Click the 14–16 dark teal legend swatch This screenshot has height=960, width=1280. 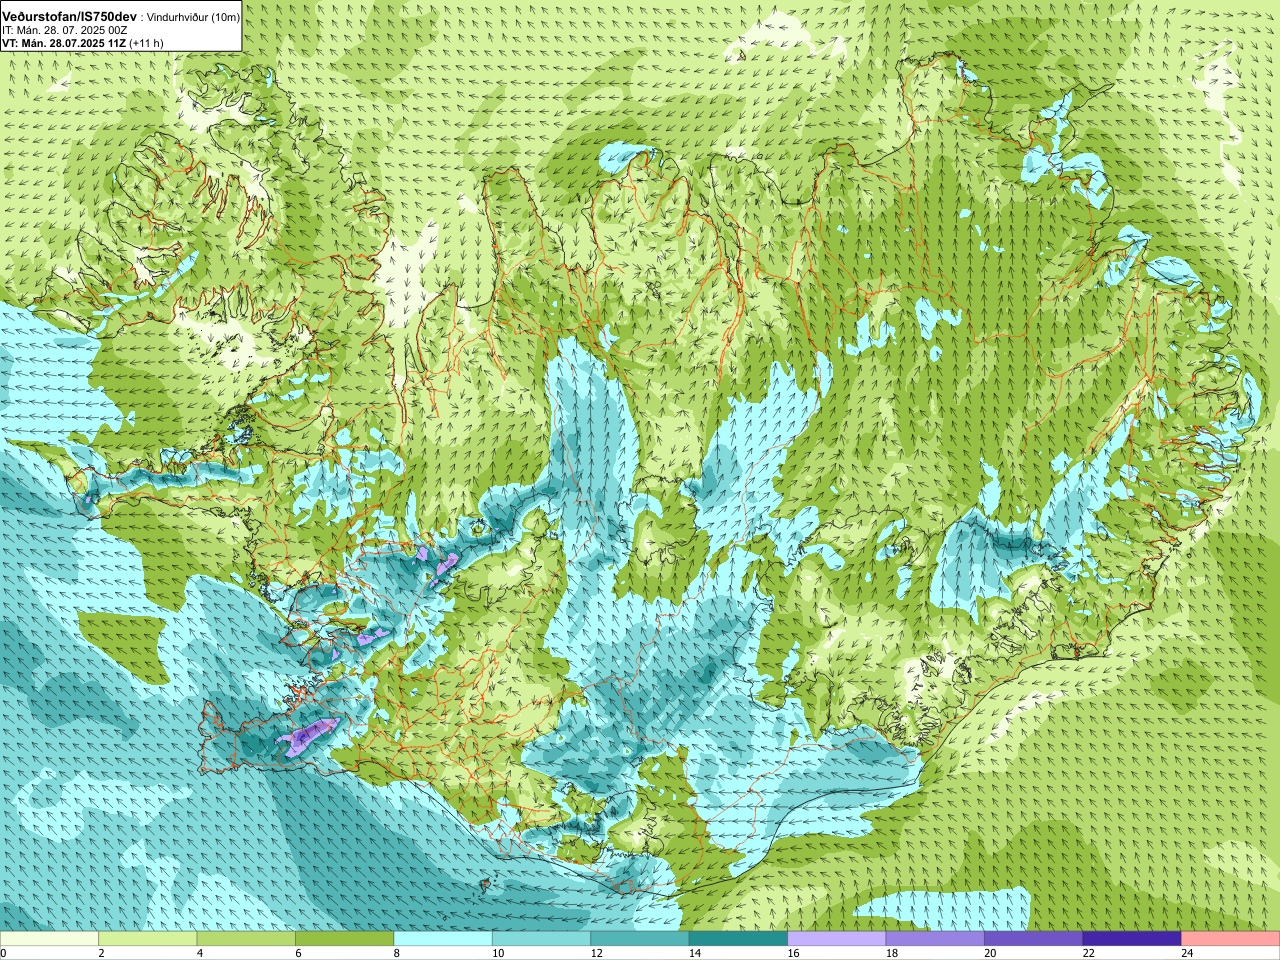coord(738,939)
